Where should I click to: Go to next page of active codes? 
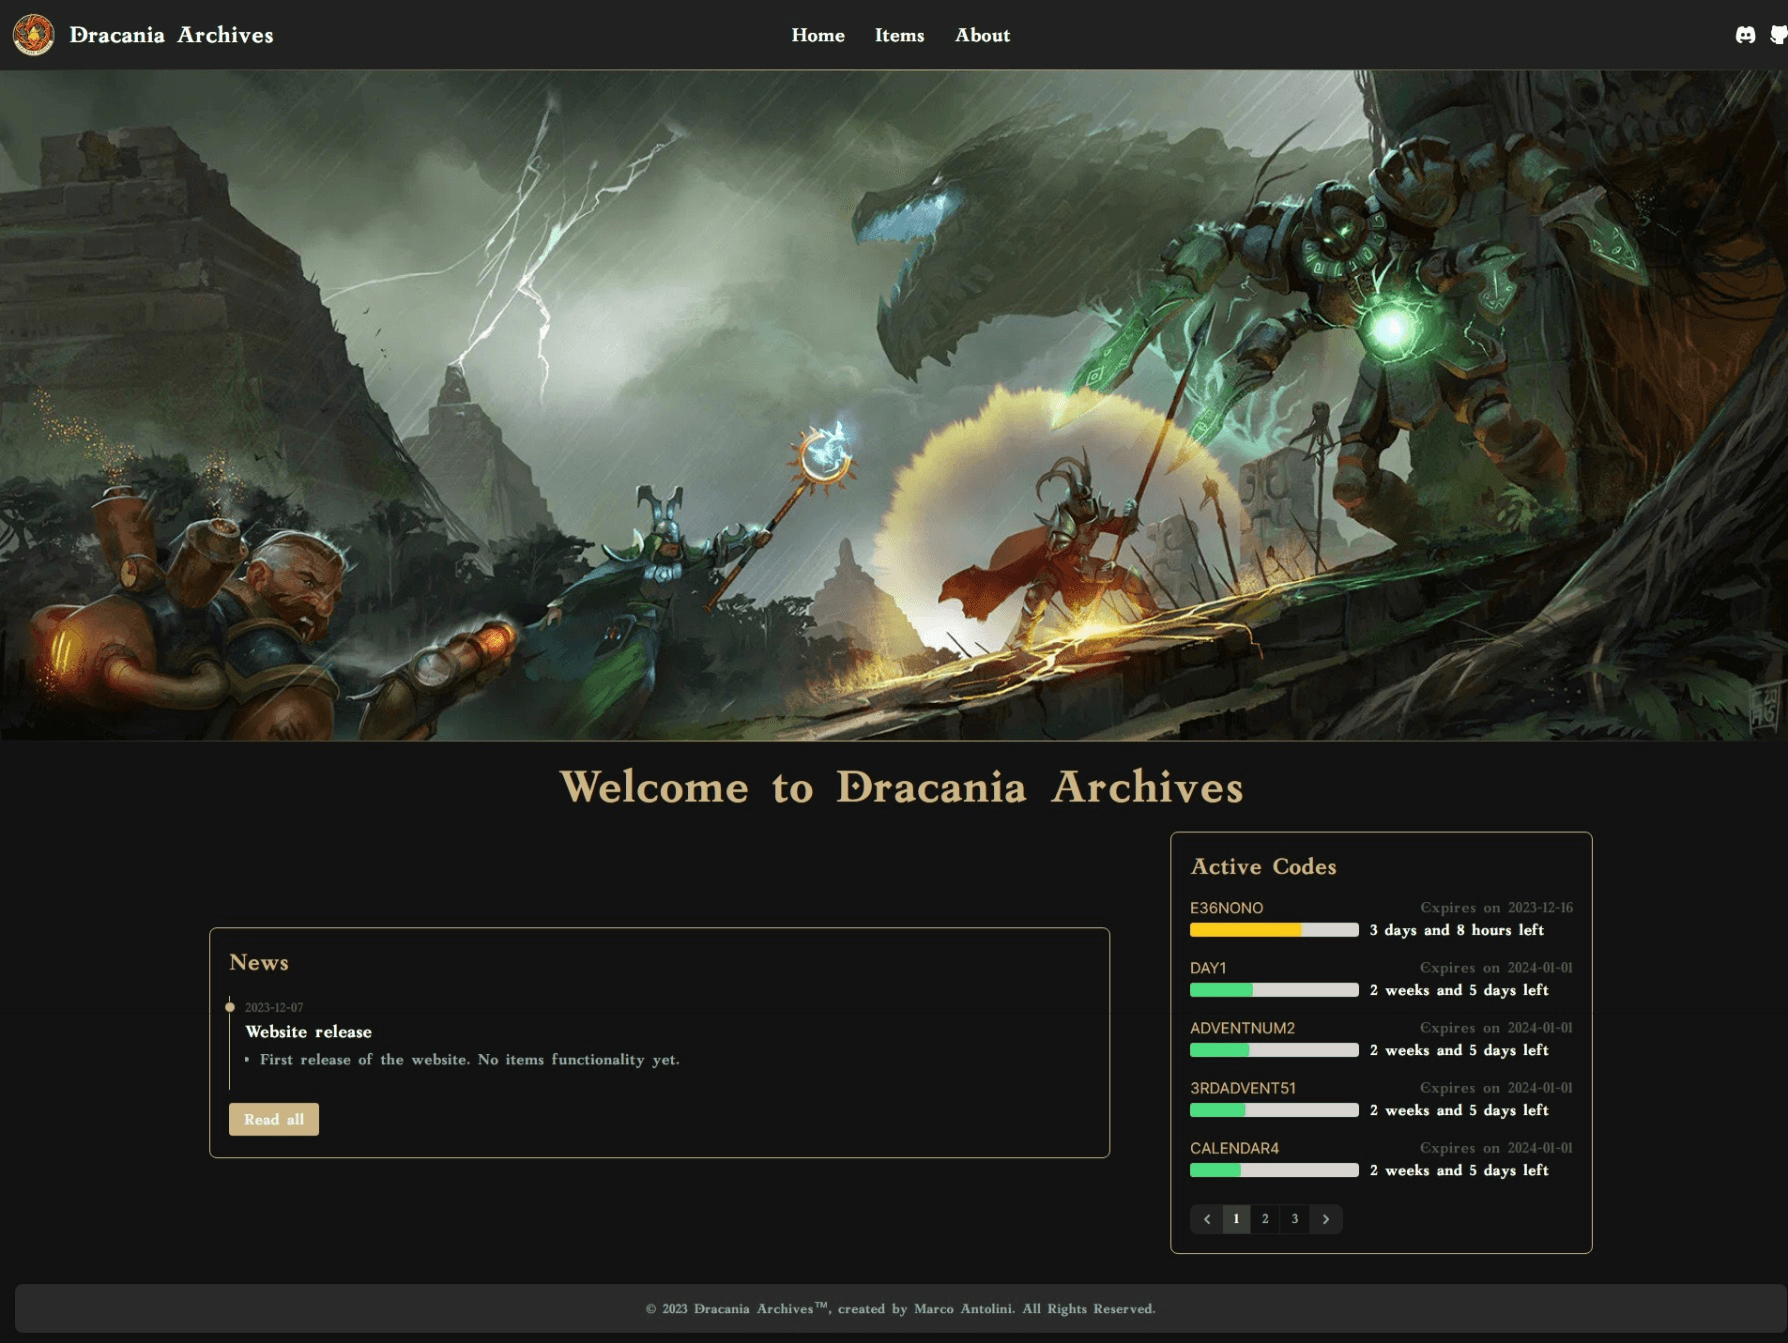tap(1326, 1219)
